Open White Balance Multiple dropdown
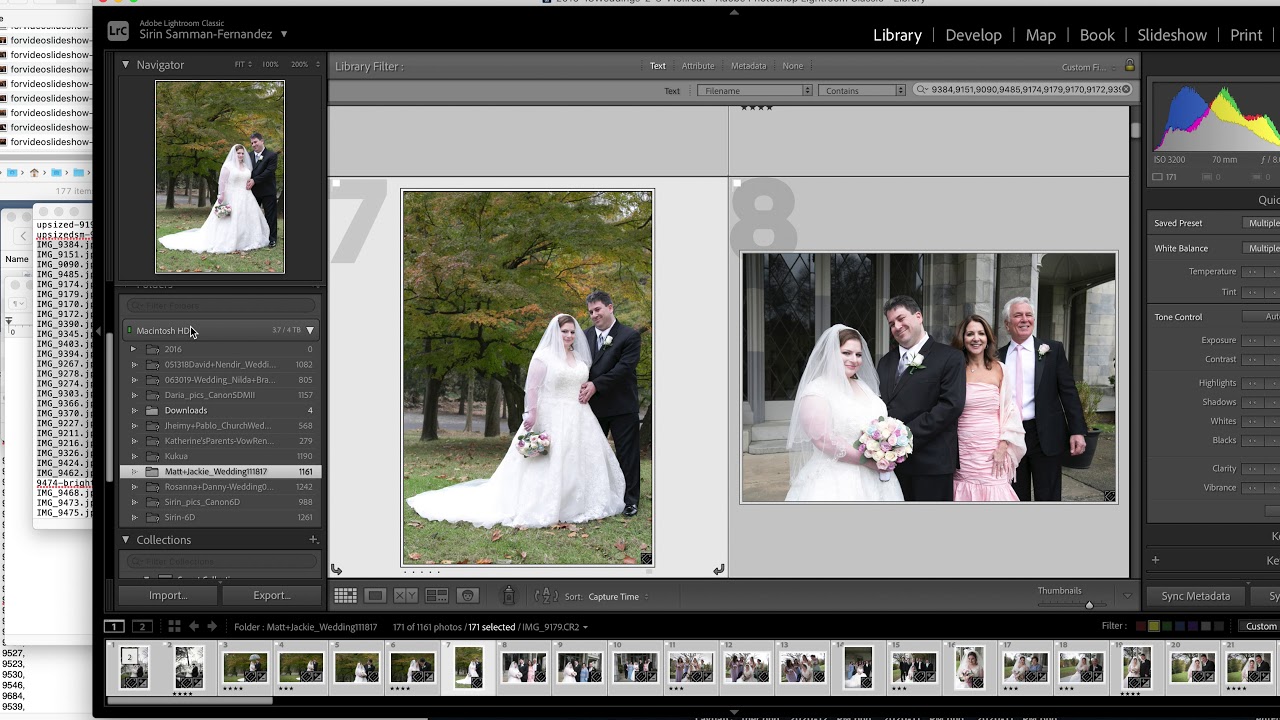 (1261, 248)
